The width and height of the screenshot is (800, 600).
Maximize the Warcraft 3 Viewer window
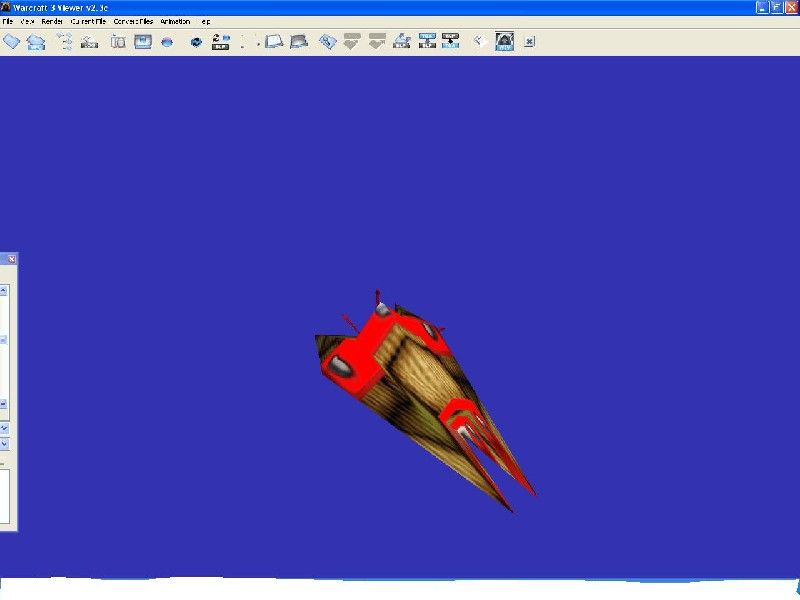777,7
